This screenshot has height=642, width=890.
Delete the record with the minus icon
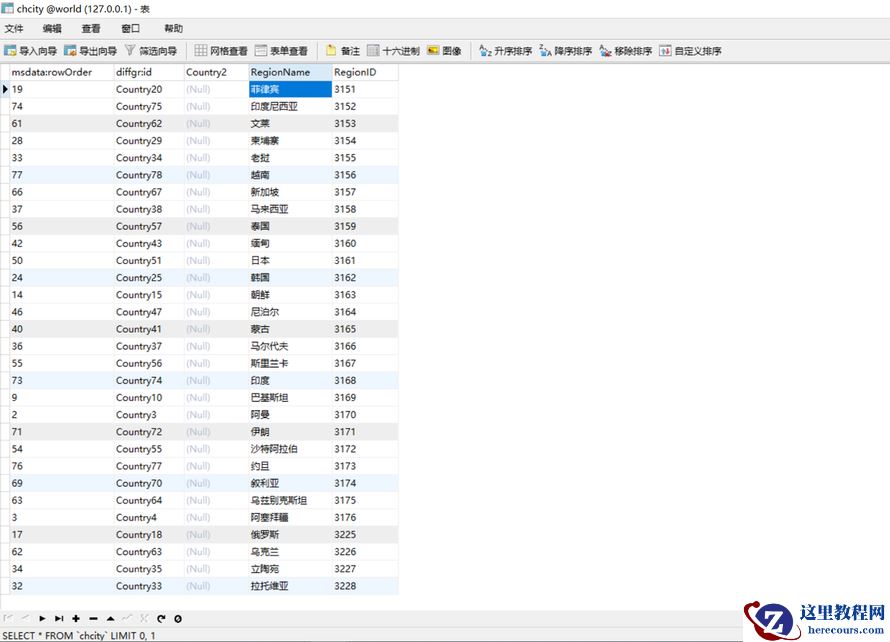(x=93, y=619)
